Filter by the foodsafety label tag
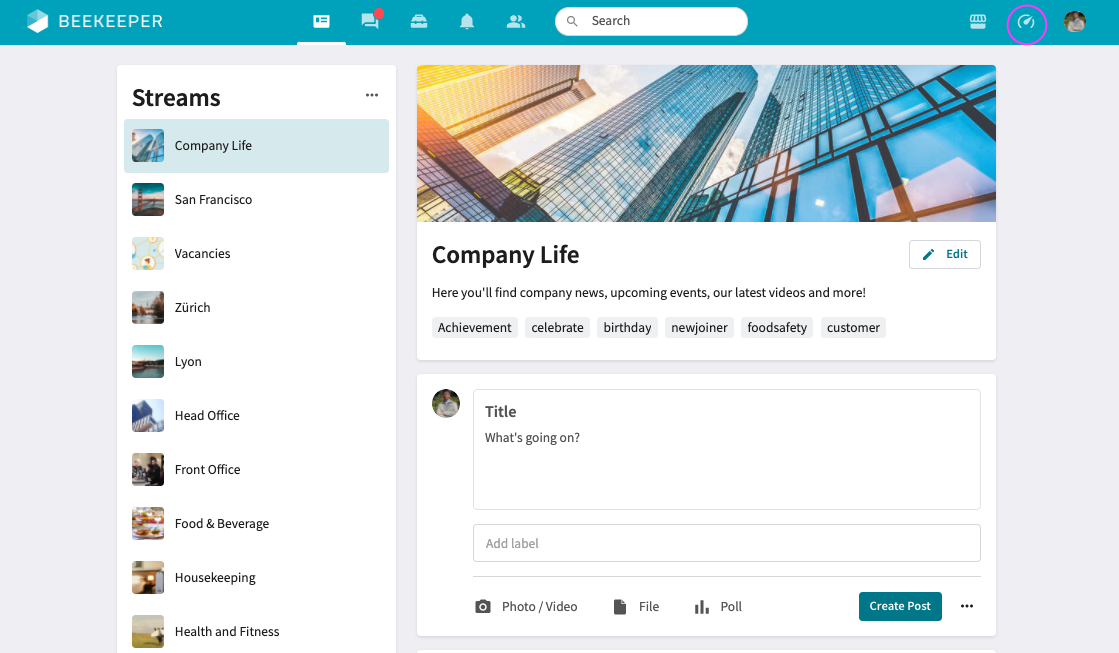 coord(777,327)
